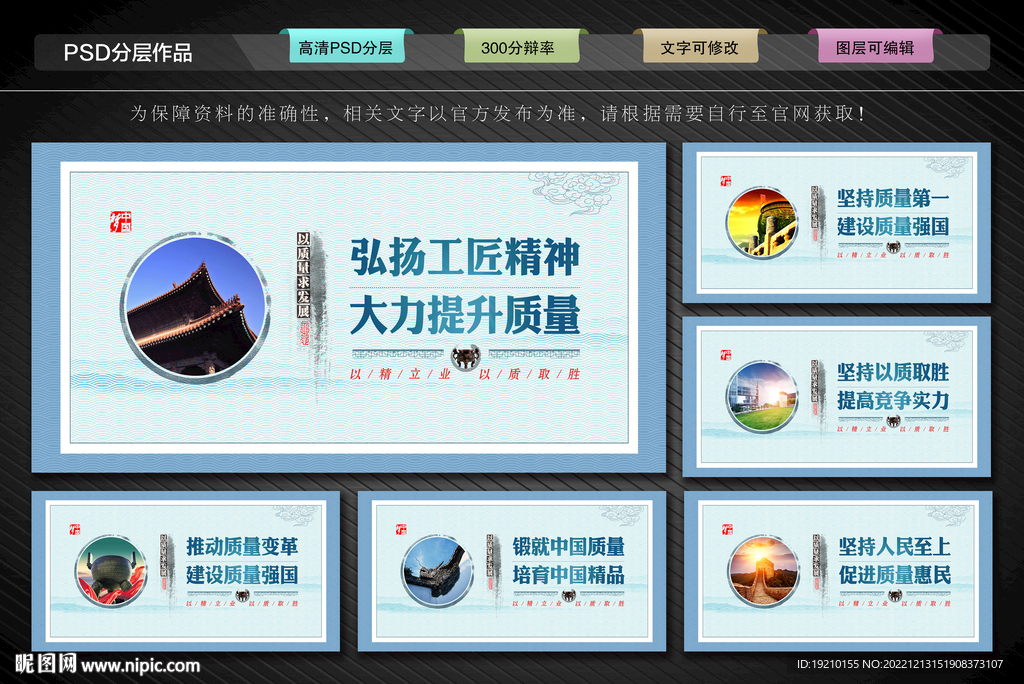Click the 昵图网 logo
Image resolution: width=1024 pixels, height=684 pixels.
coord(46,664)
